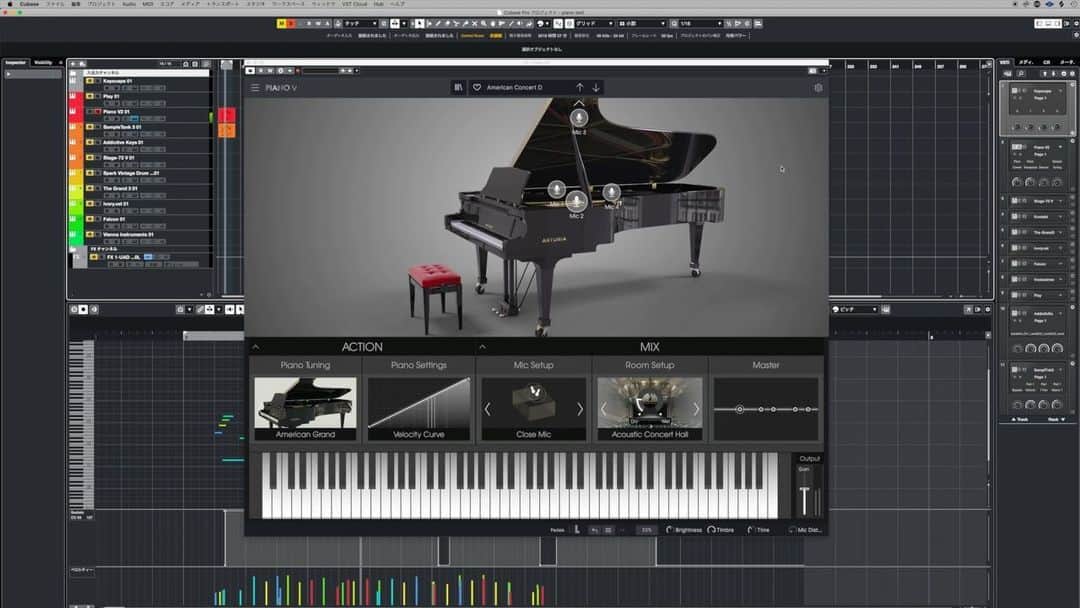Open the automation mode dropdown in toolbar
1080x608 pixels.
362,23
